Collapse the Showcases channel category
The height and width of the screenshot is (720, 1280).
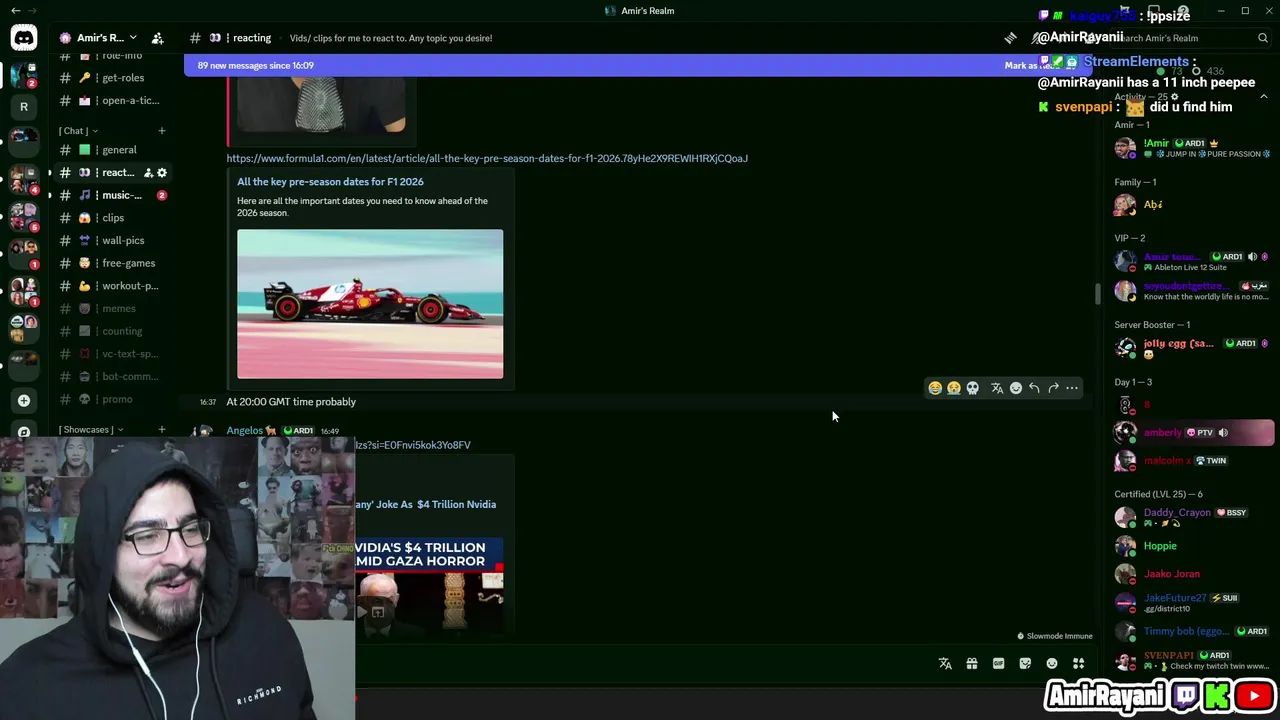tap(90, 430)
